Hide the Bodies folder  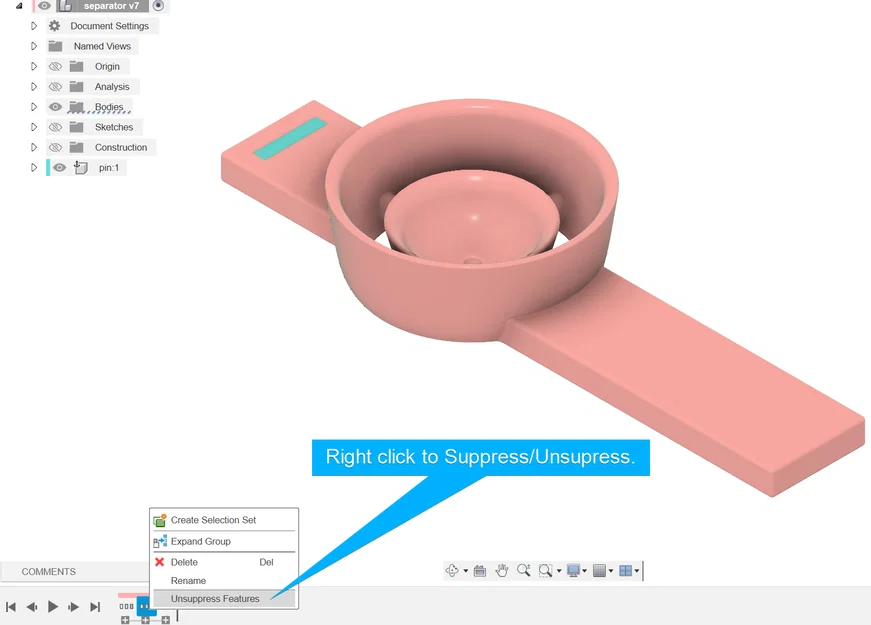coord(55,107)
